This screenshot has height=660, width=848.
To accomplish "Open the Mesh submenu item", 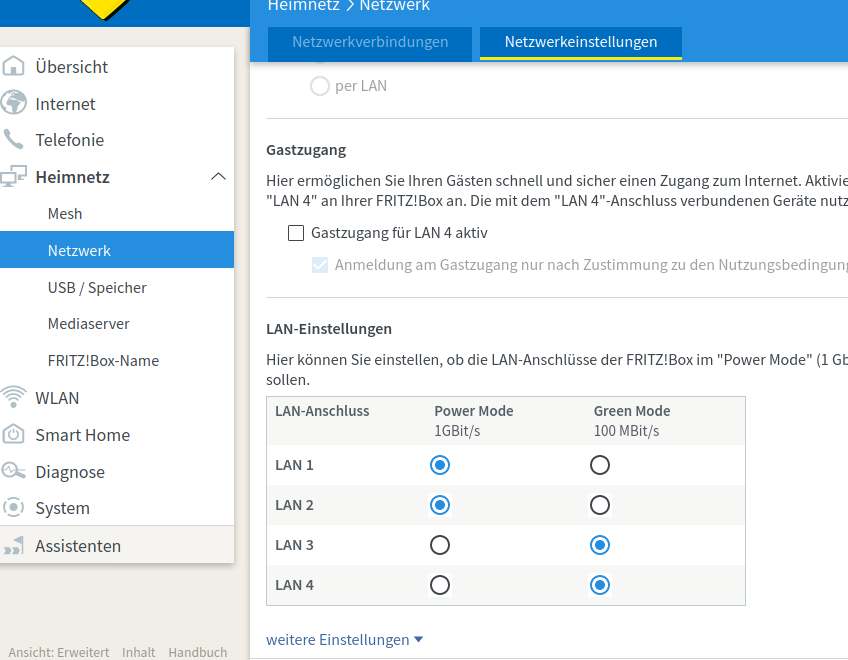I will click(x=65, y=214).
